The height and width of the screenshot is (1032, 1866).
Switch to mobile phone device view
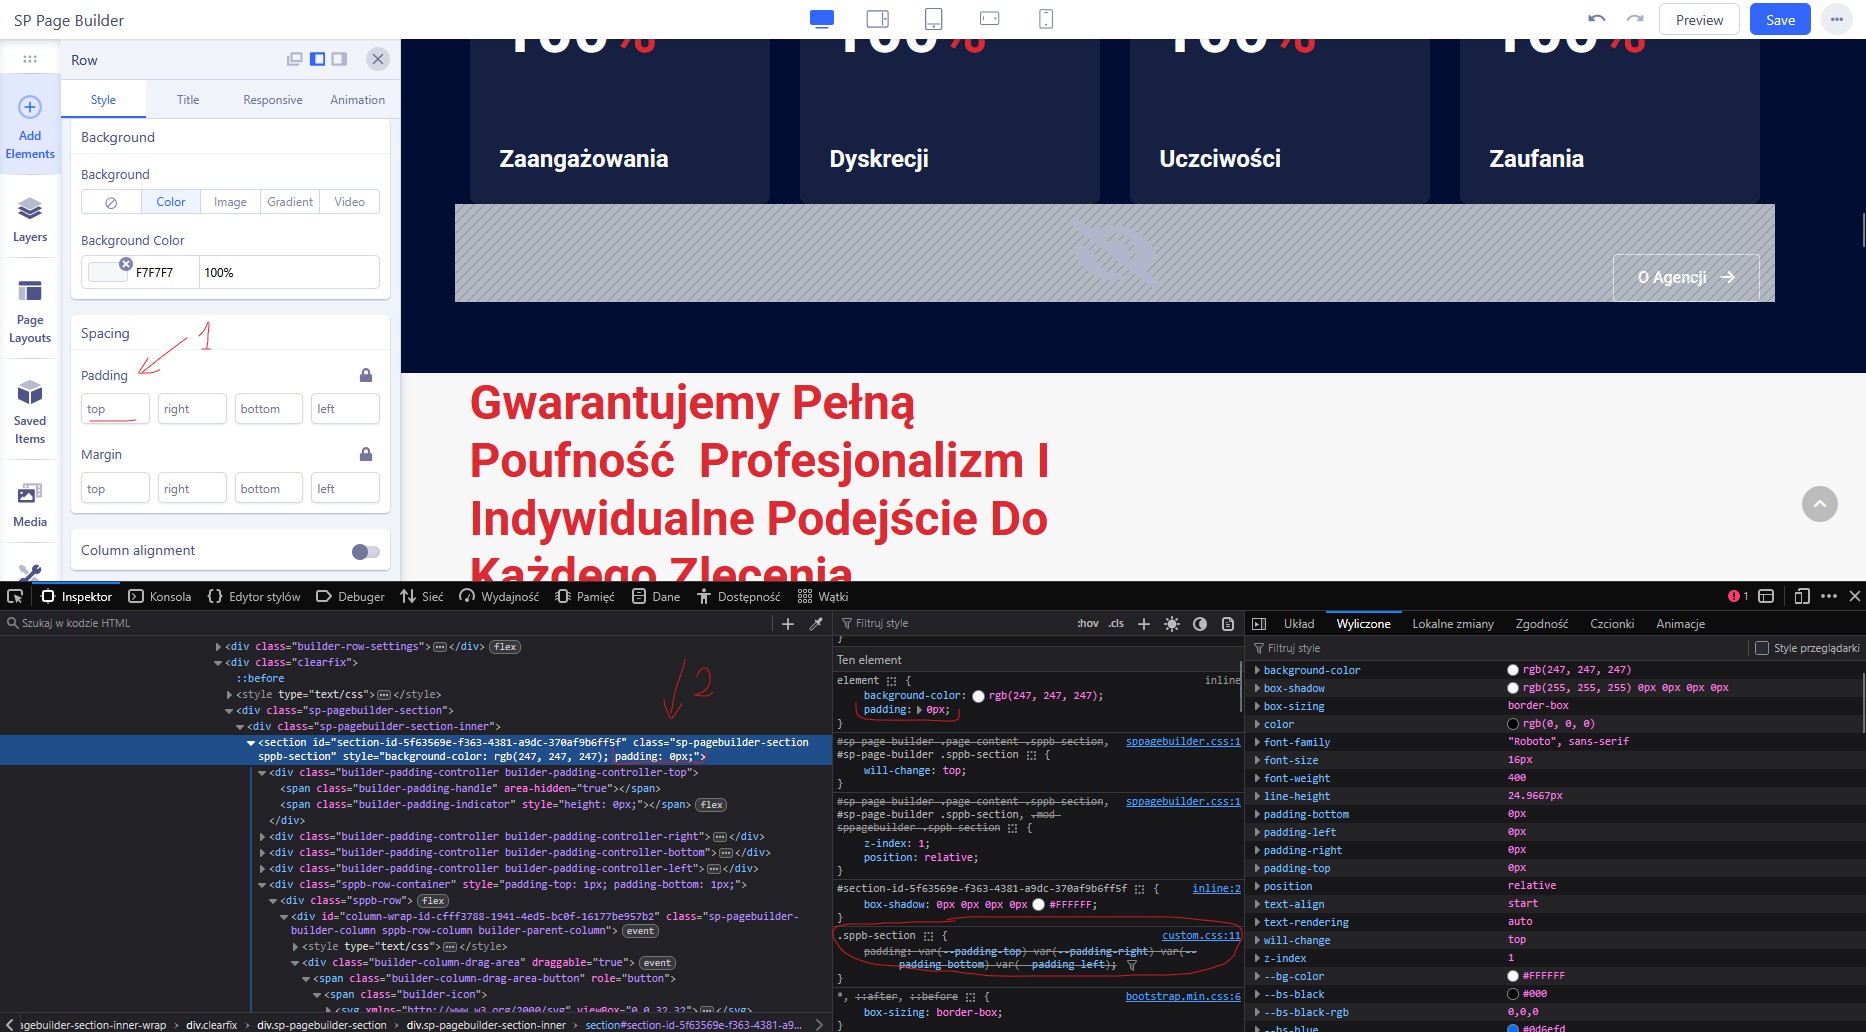click(1046, 19)
